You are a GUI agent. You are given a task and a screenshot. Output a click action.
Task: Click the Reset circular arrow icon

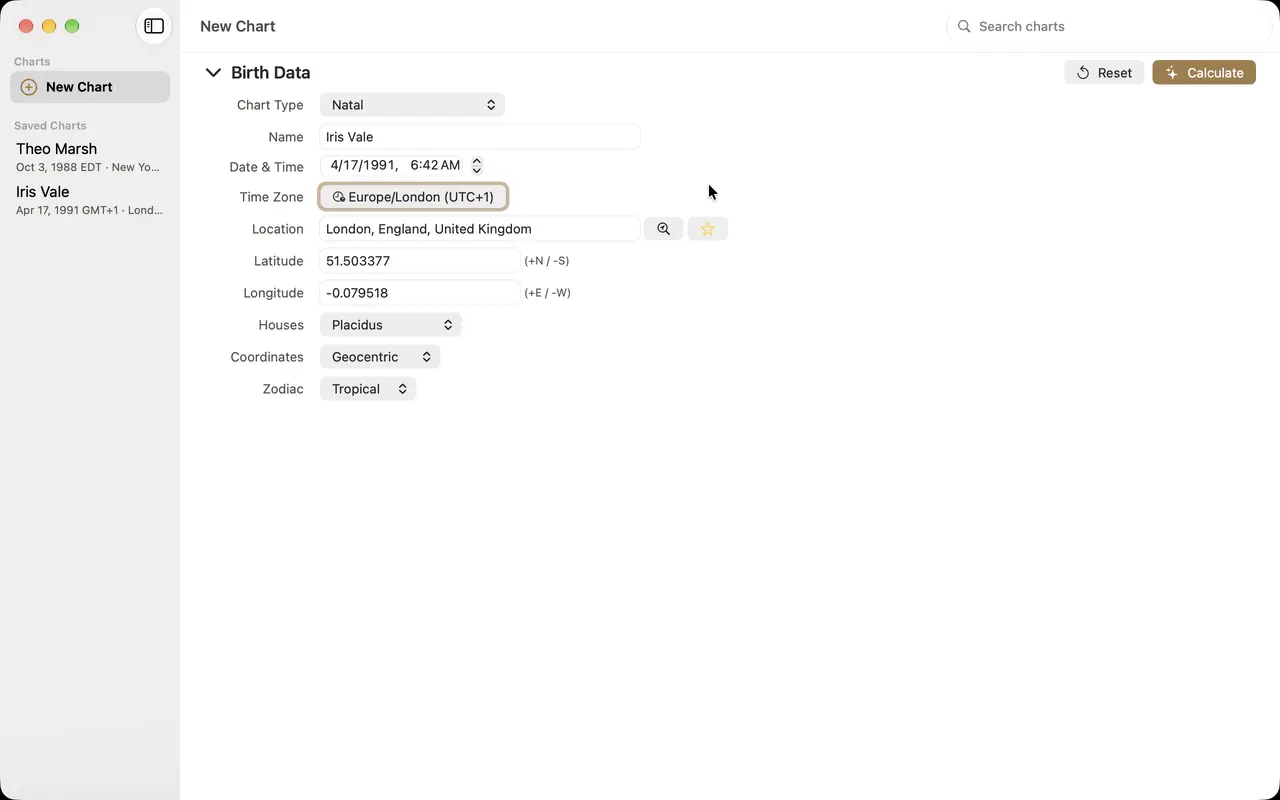[1083, 73]
